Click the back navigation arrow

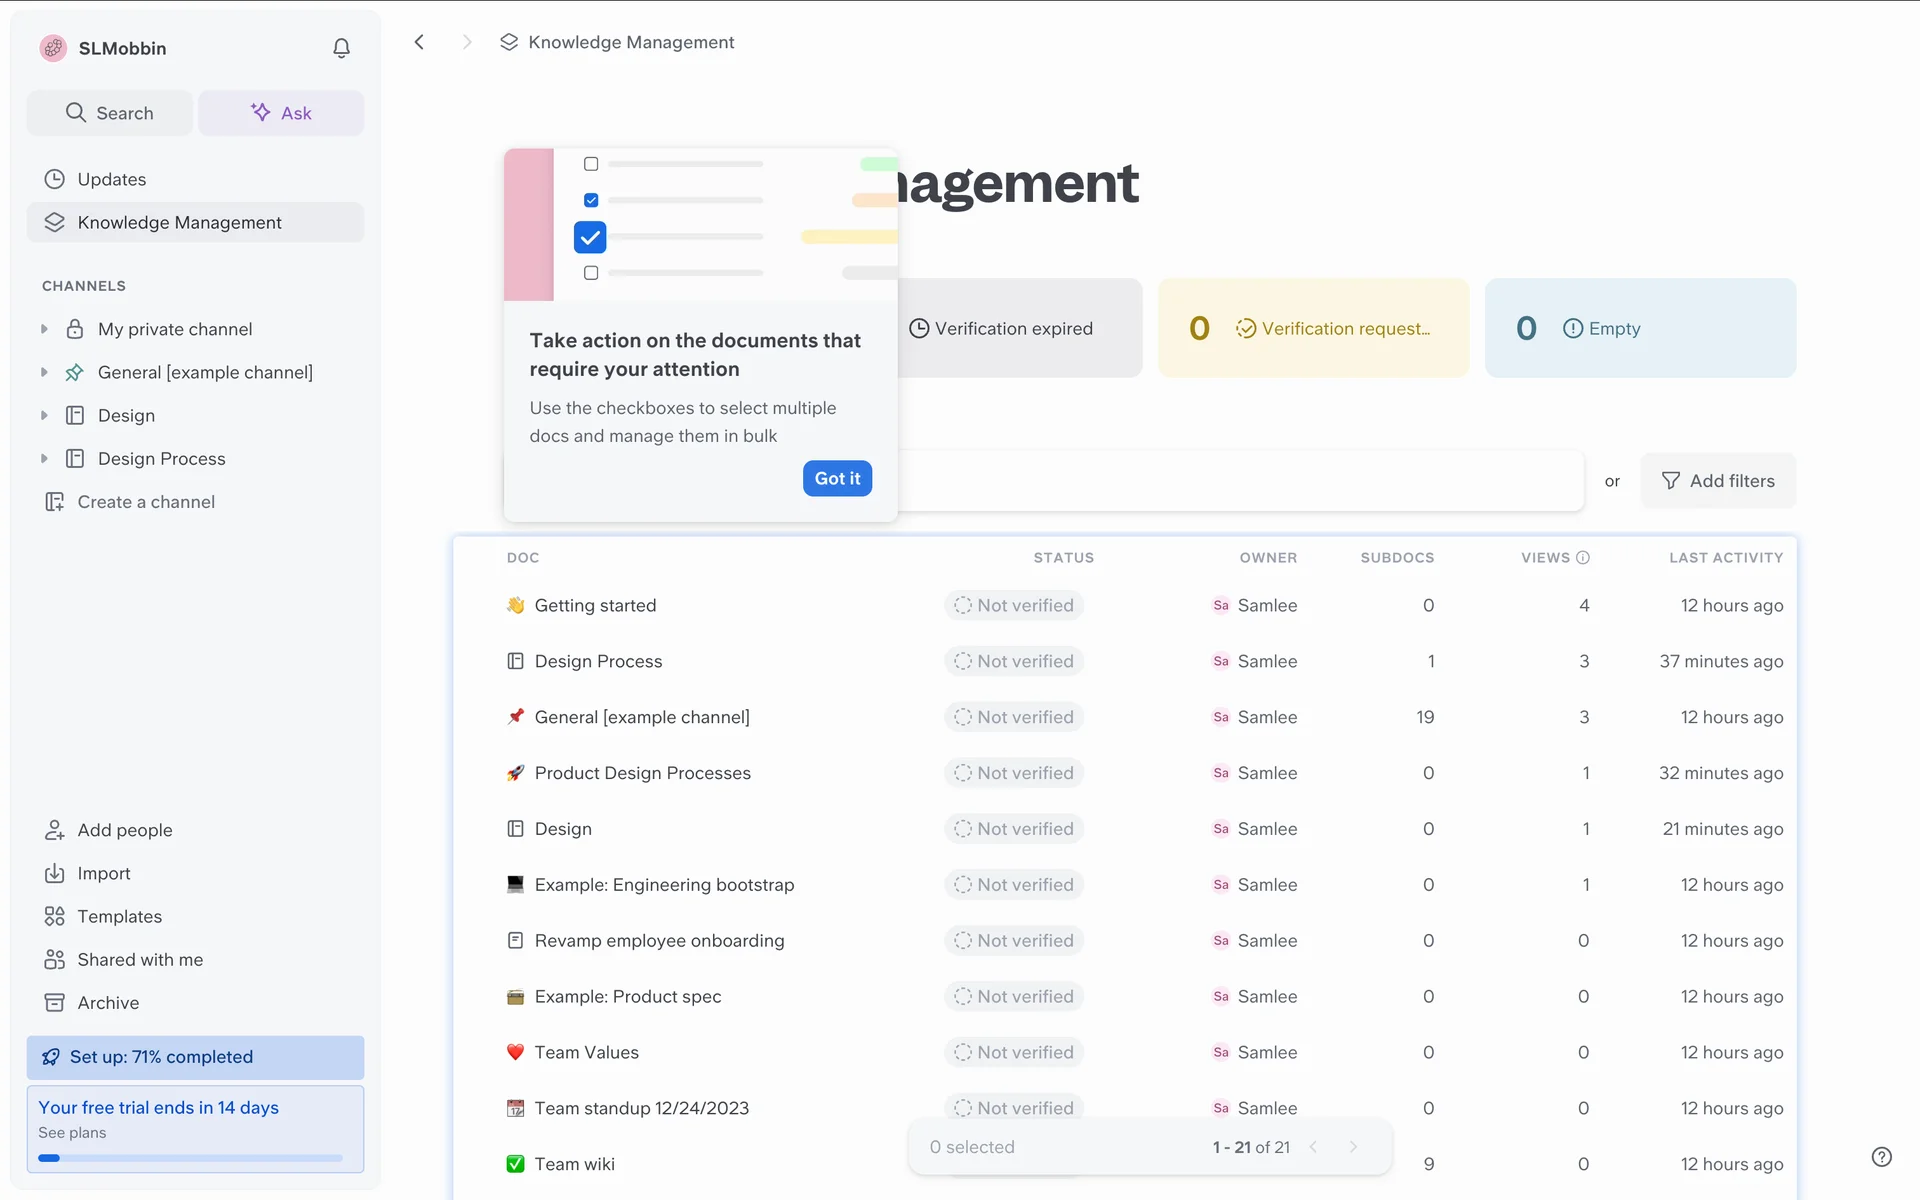coord(420,42)
